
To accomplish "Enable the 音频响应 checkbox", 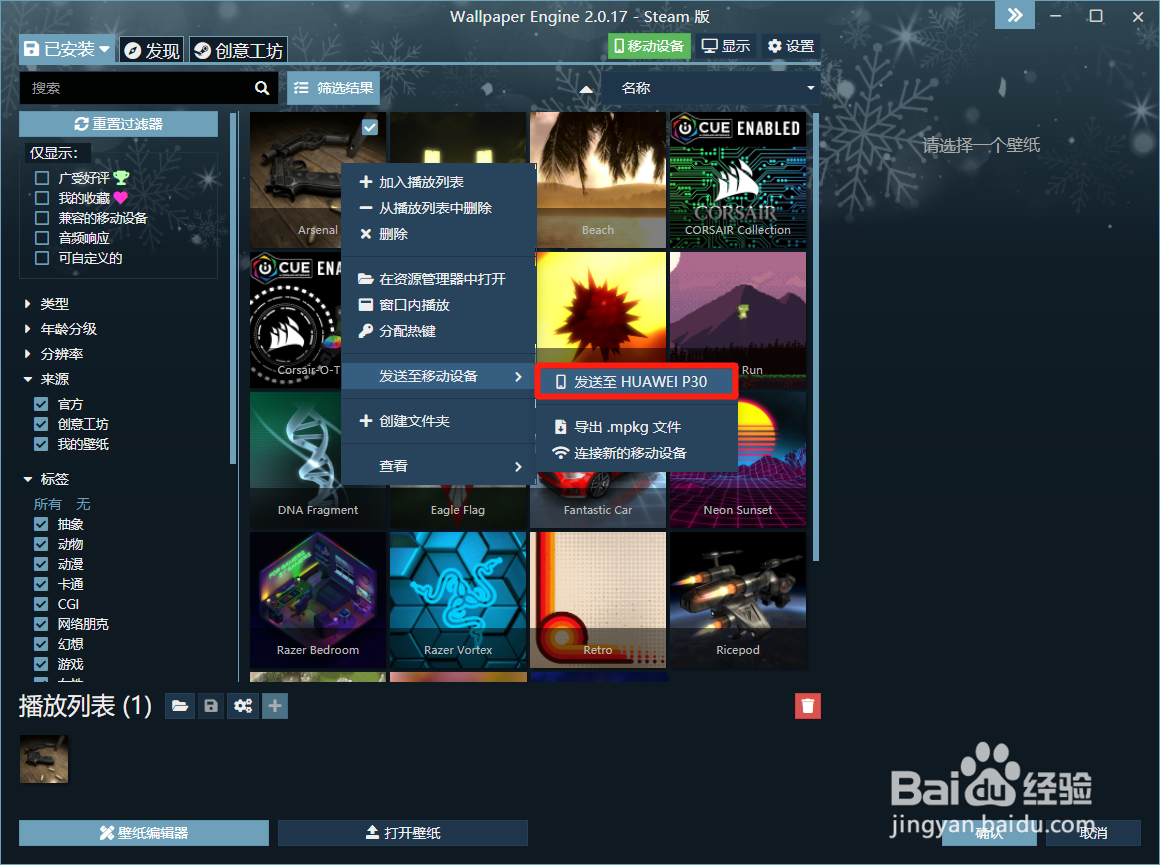I will coord(42,238).
